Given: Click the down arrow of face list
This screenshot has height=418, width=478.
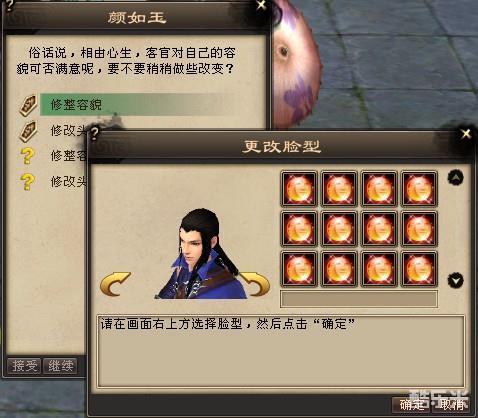Looking at the screenshot, I should 455,280.
